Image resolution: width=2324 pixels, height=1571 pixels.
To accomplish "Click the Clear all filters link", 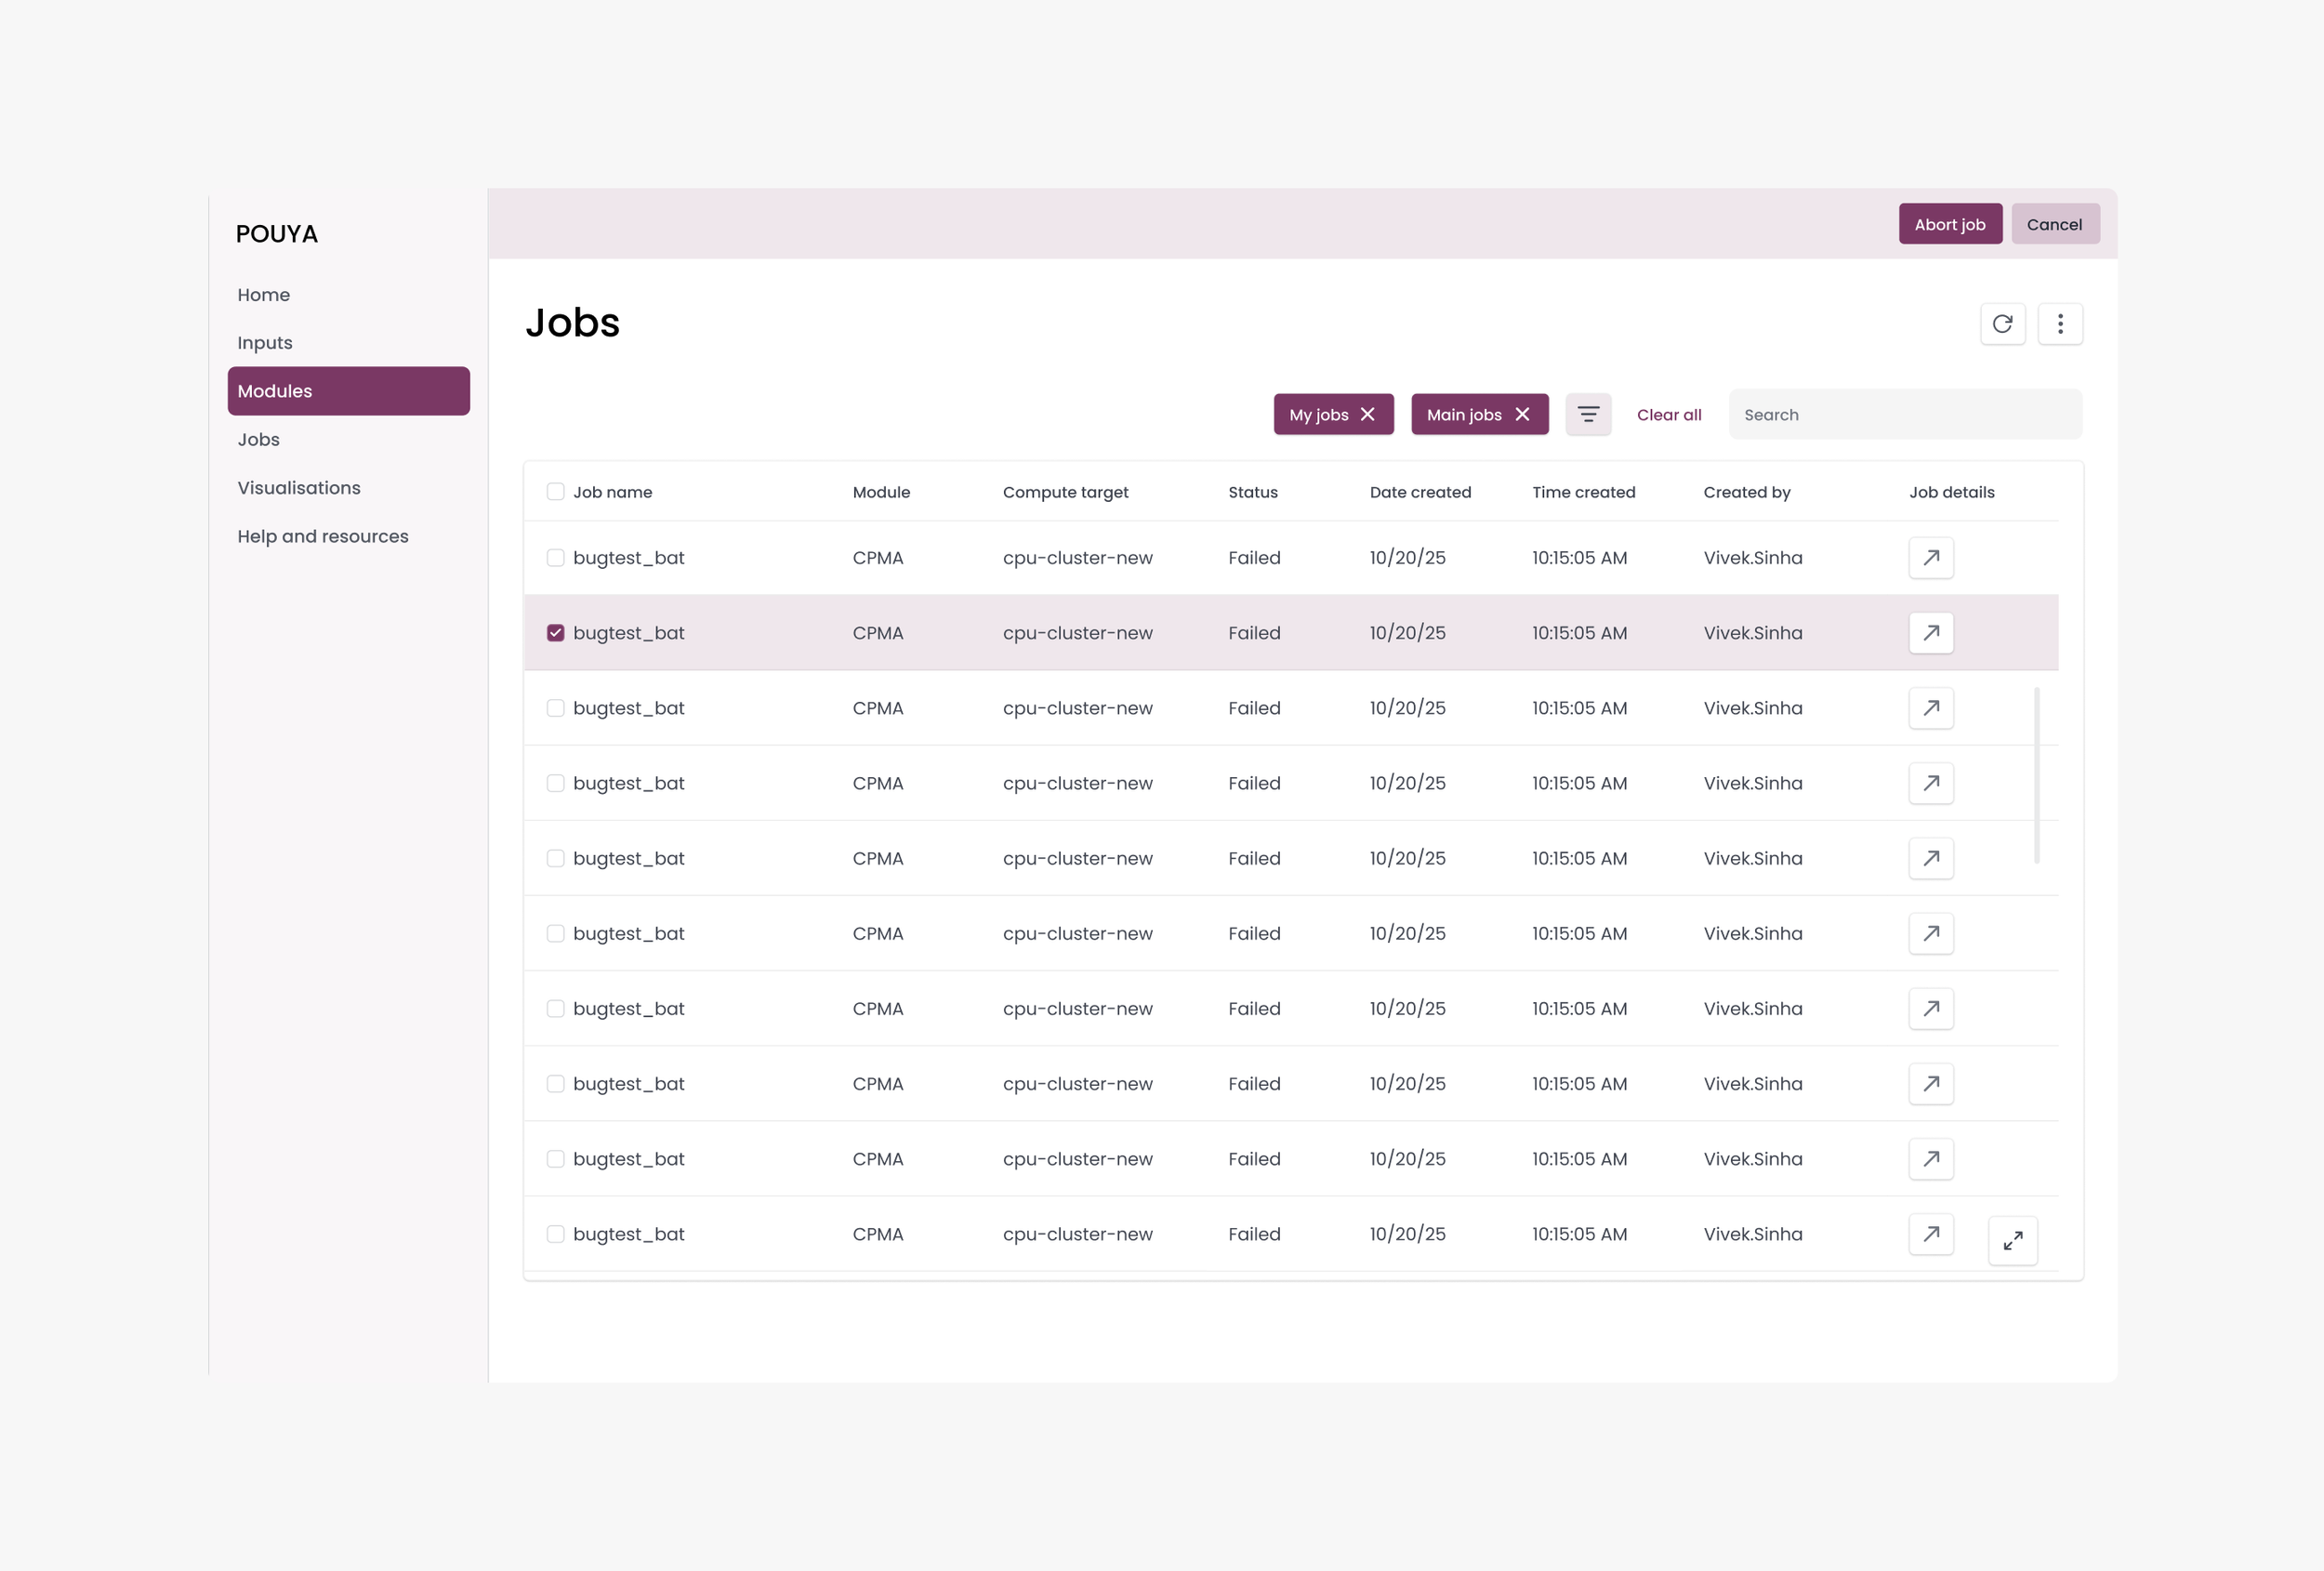I will click(1669, 415).
